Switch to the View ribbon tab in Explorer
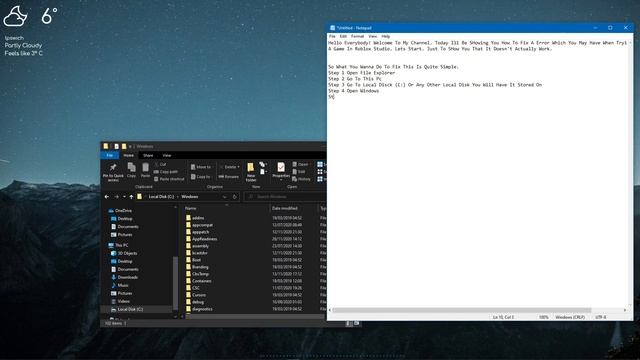640x360 pixels. pos(167,156)
